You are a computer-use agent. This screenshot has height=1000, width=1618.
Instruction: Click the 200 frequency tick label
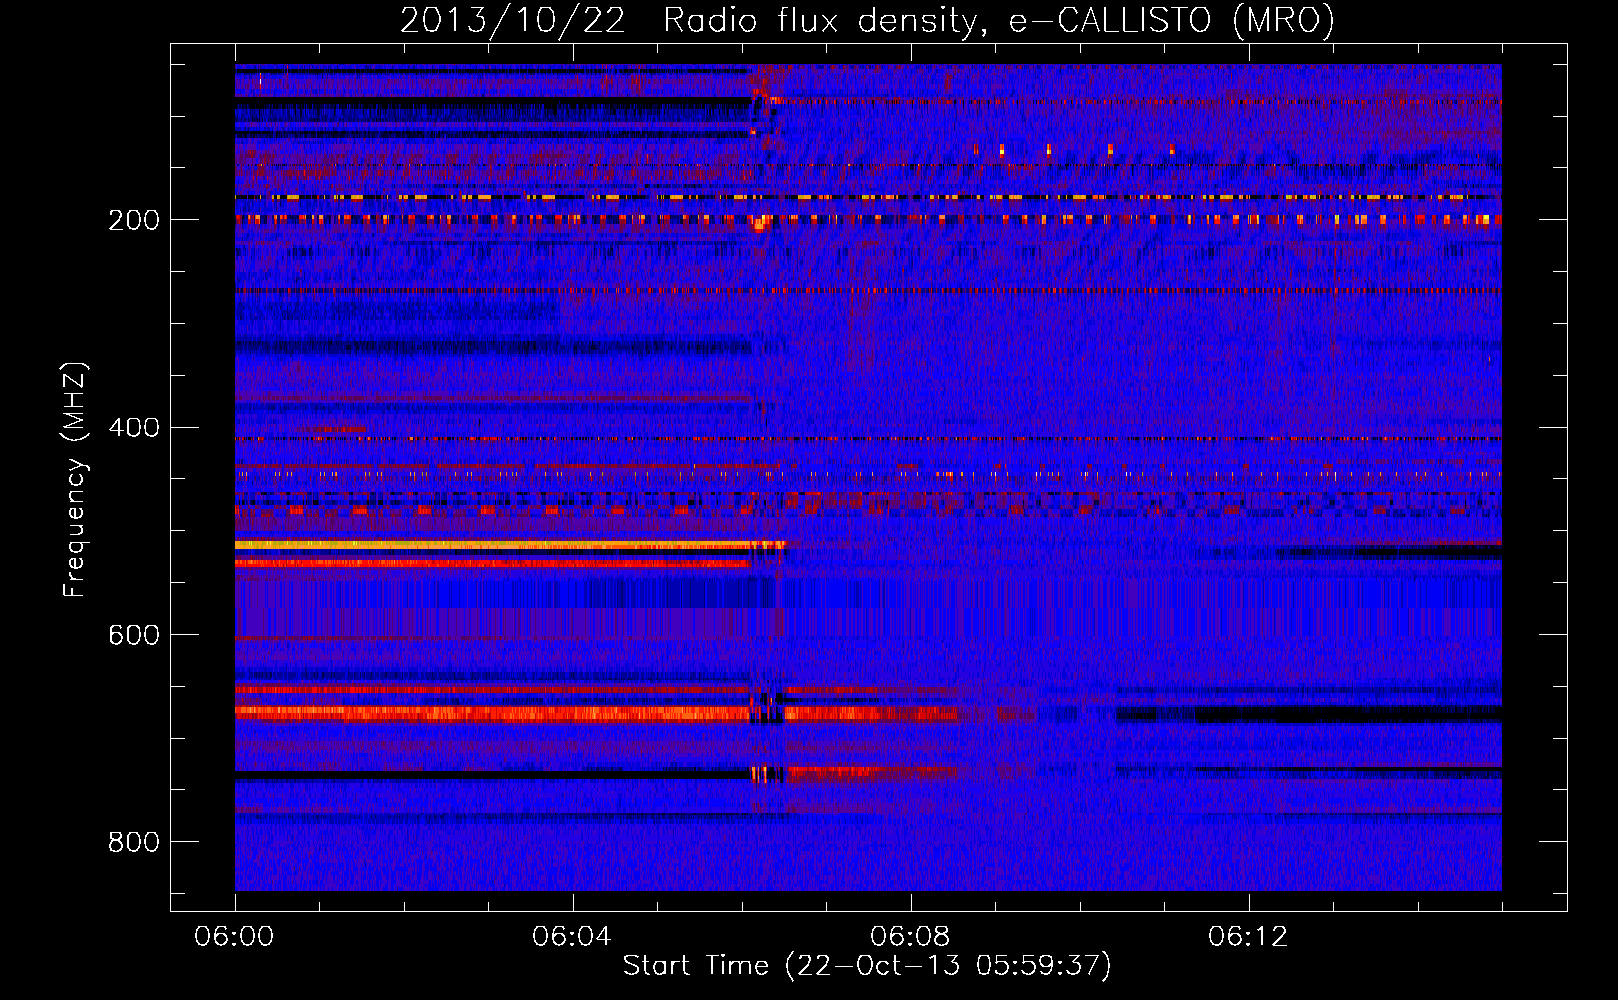pyautogui.click(x=134, y=220)
